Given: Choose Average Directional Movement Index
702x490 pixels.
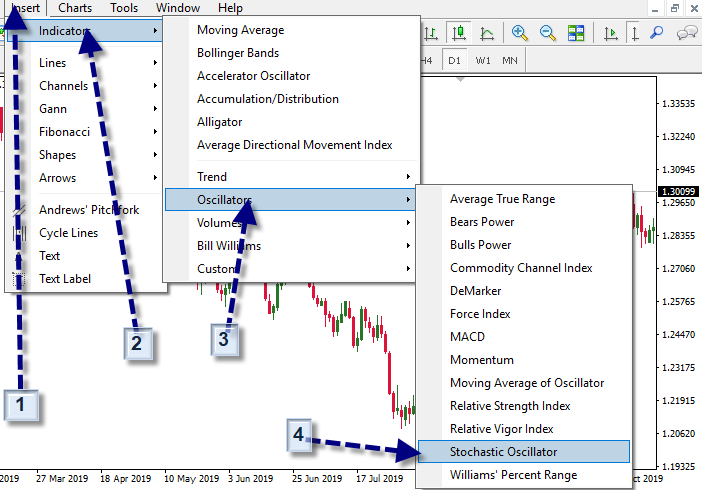Looking at the screenshot, I should 290,145.
